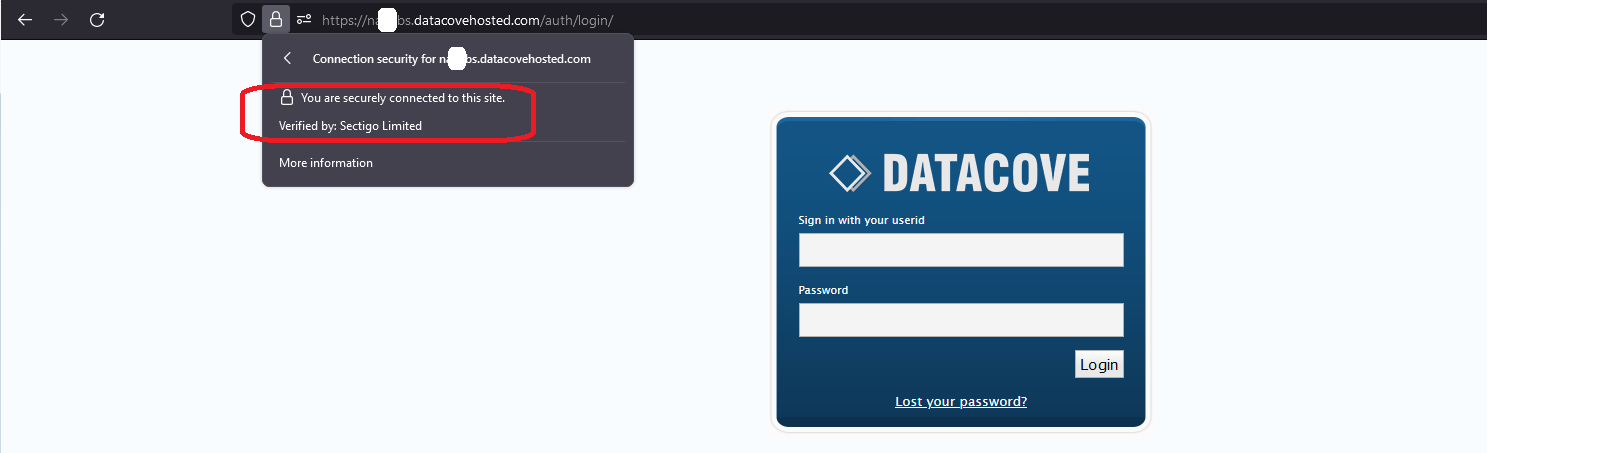Open the site permissions icon
1597x453 pixels.
304,19
